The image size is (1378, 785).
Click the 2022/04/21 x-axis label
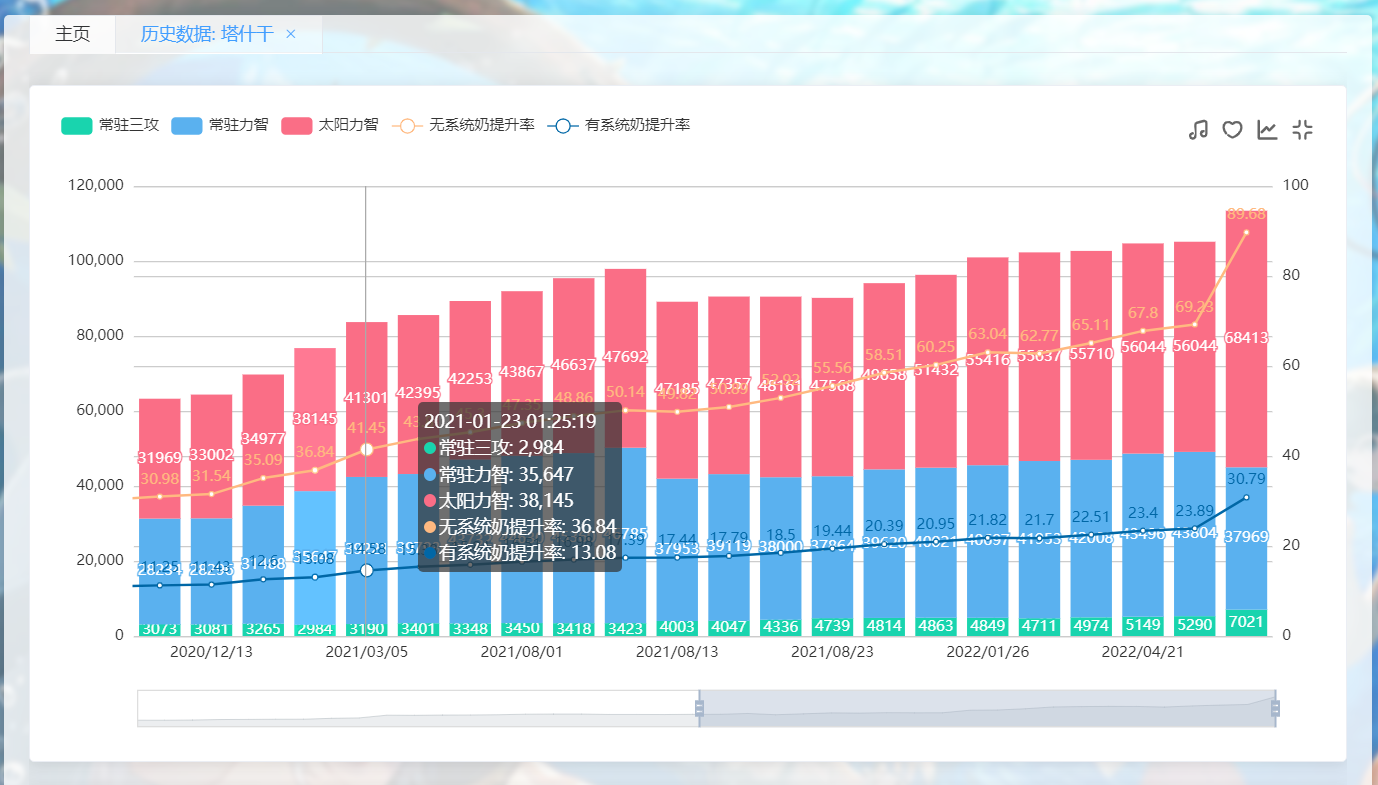(1143, 652)
